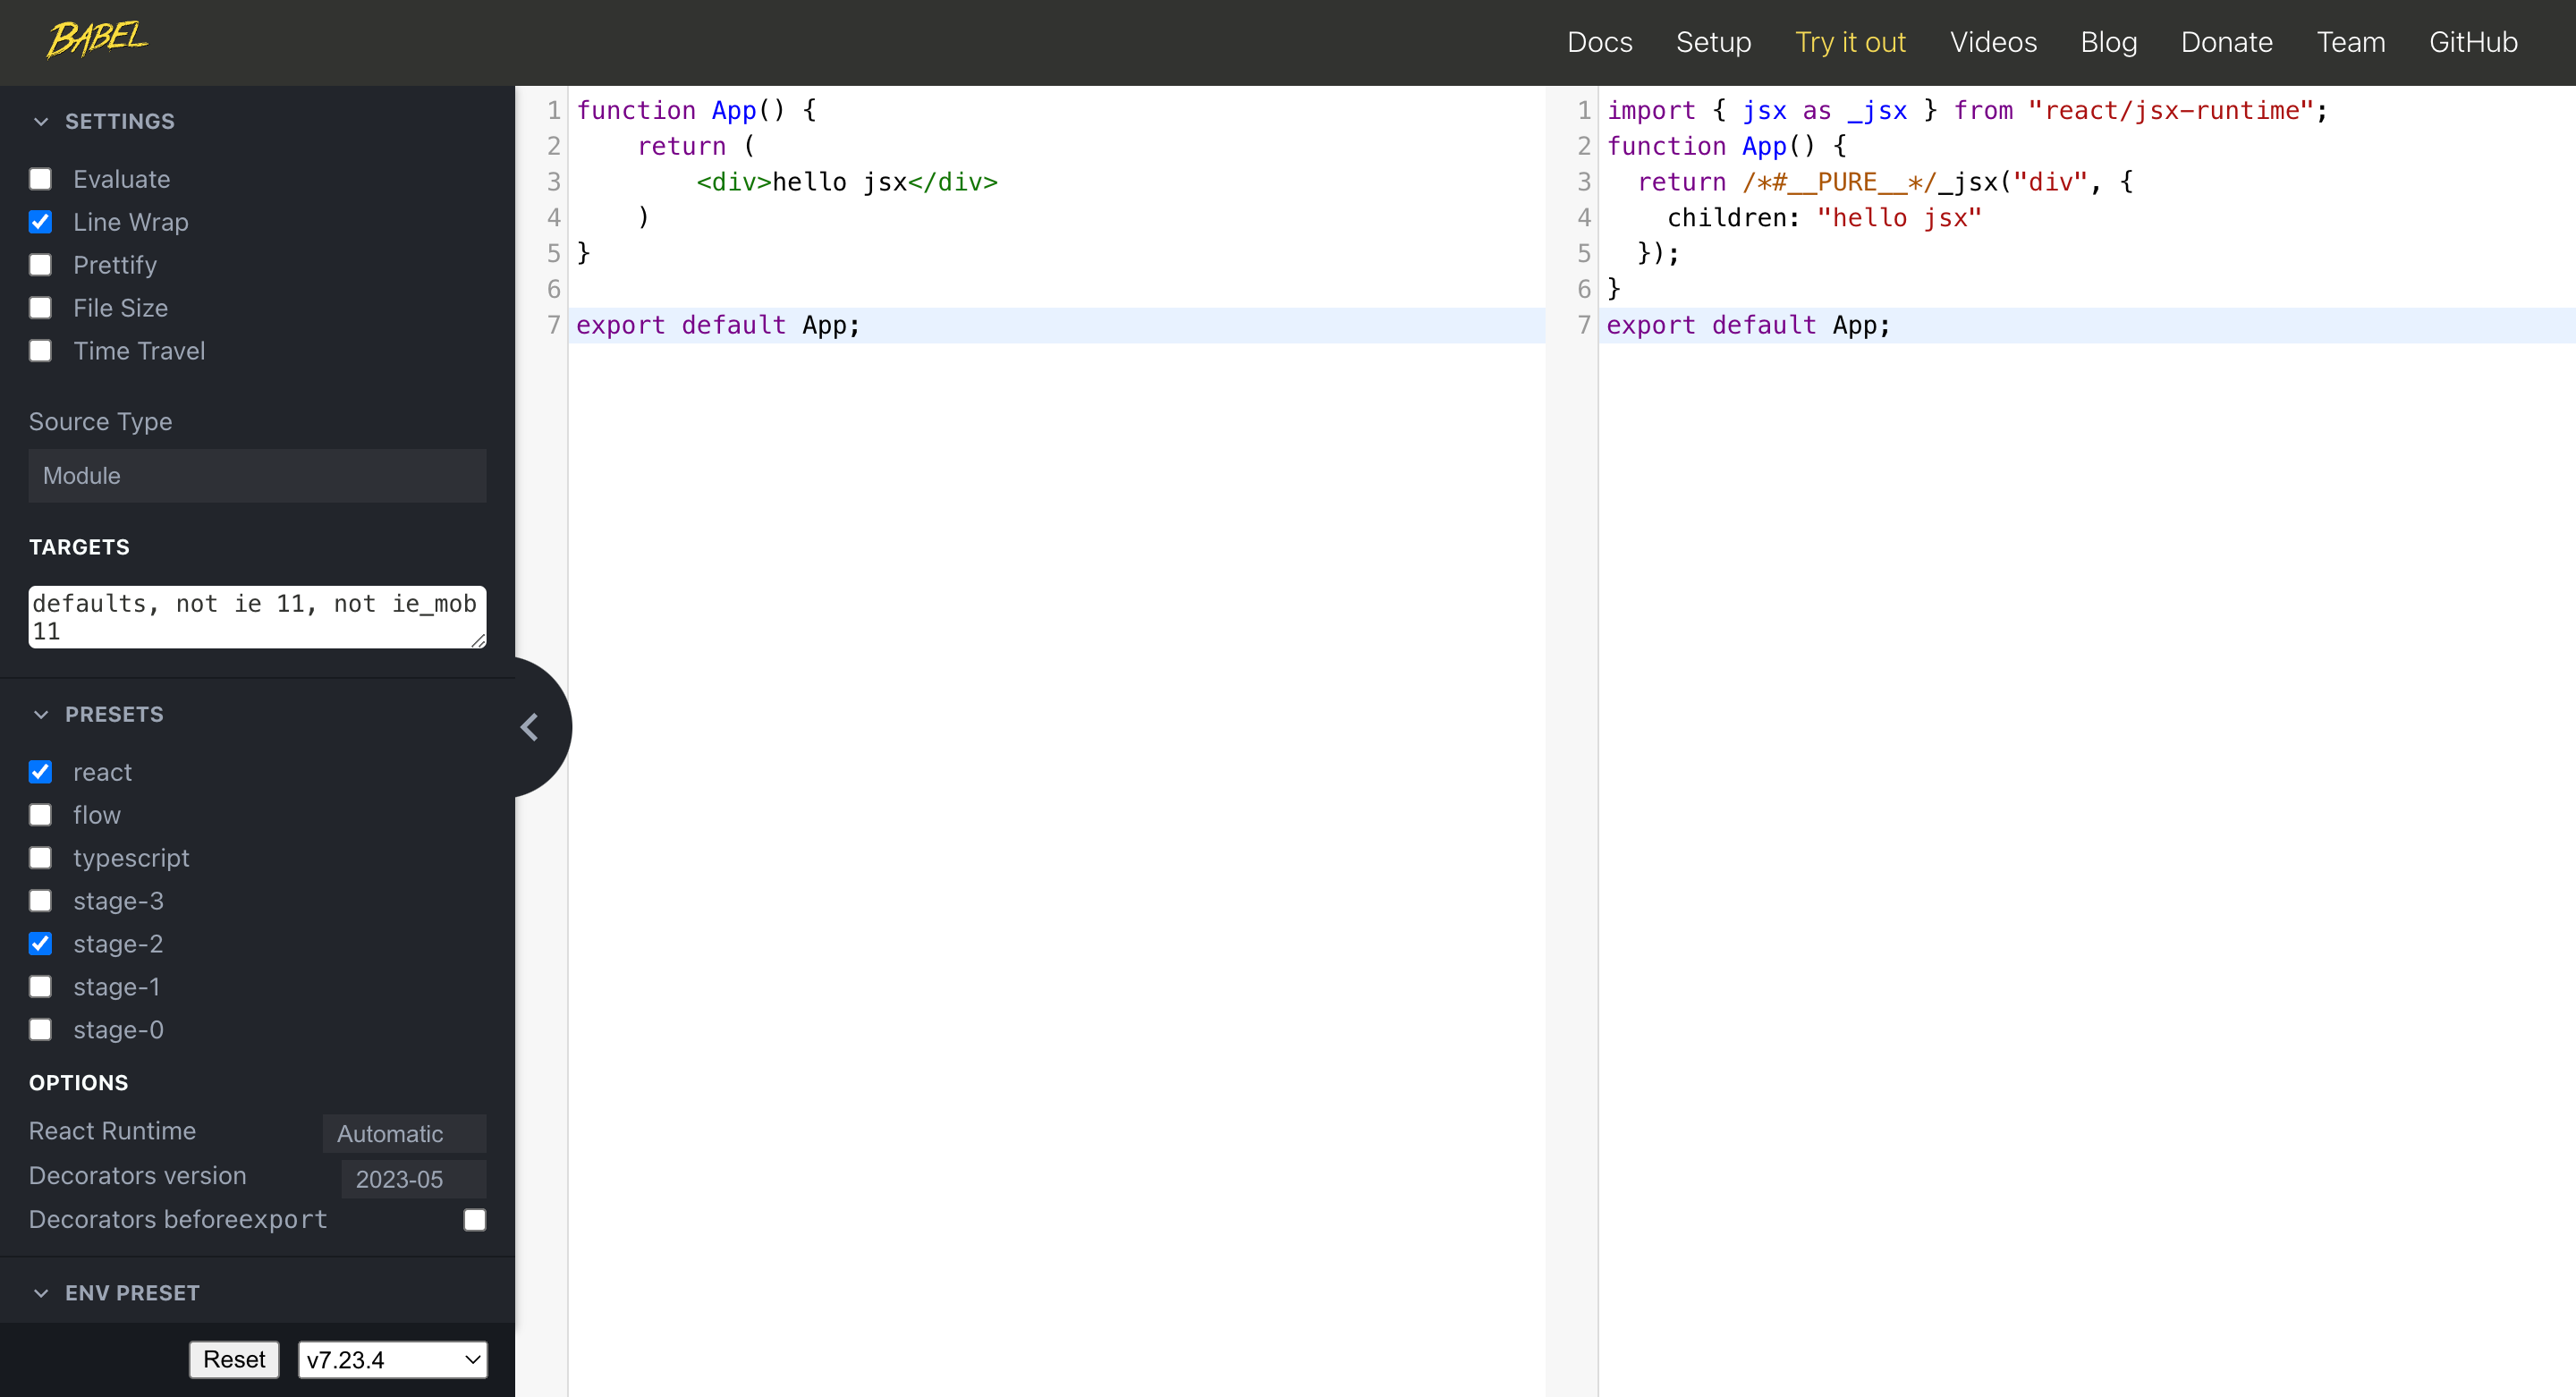
Task: Toggle Decorators before export checkbox
Action: 475,1220
